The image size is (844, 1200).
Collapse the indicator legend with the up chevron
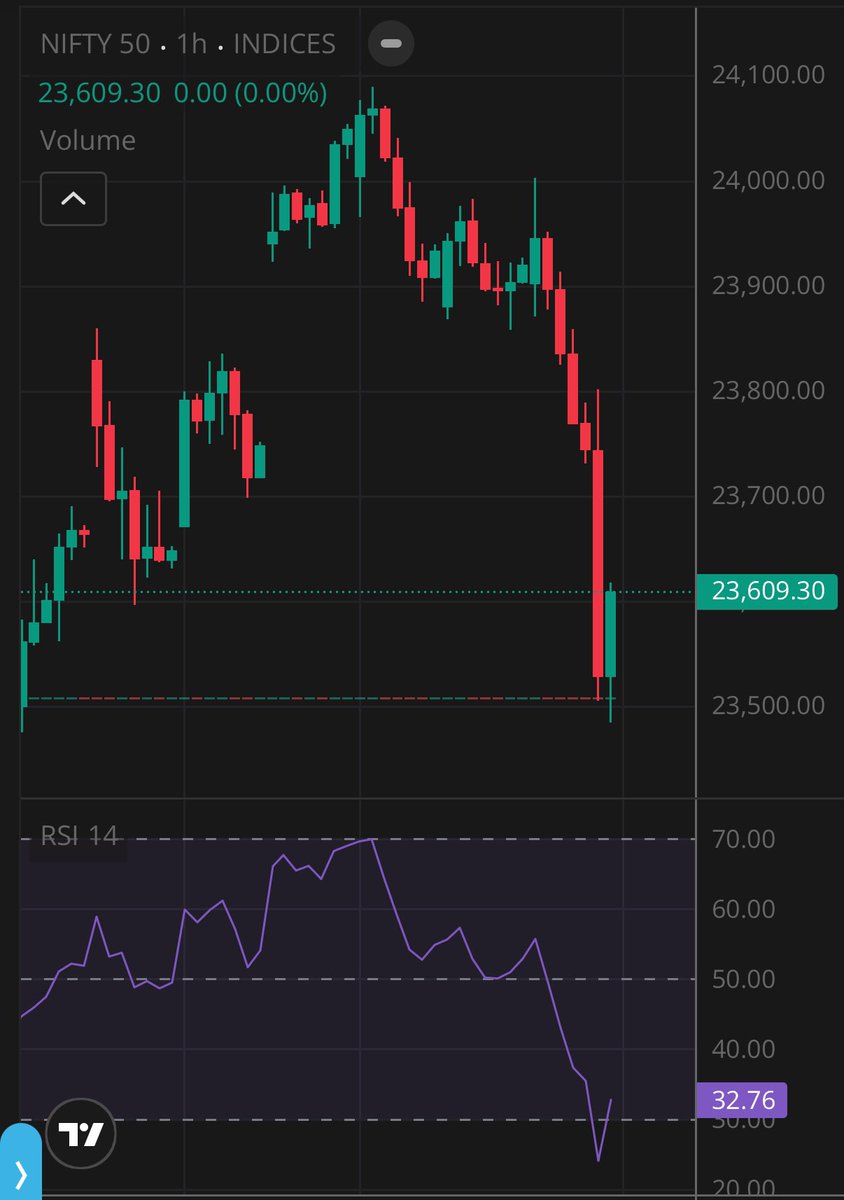coord(73,199)
